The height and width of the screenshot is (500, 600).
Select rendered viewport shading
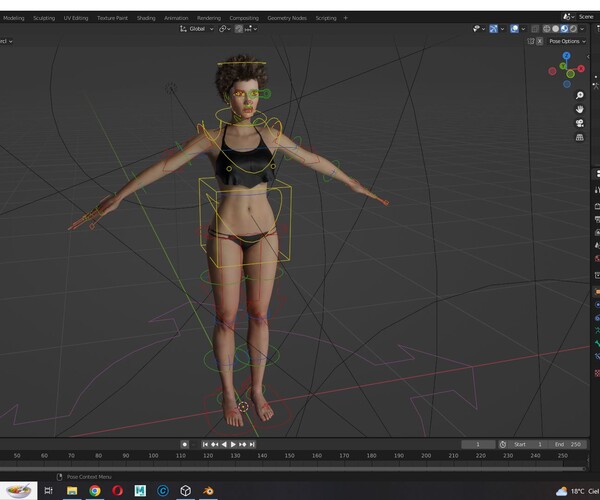pos(573,29)
